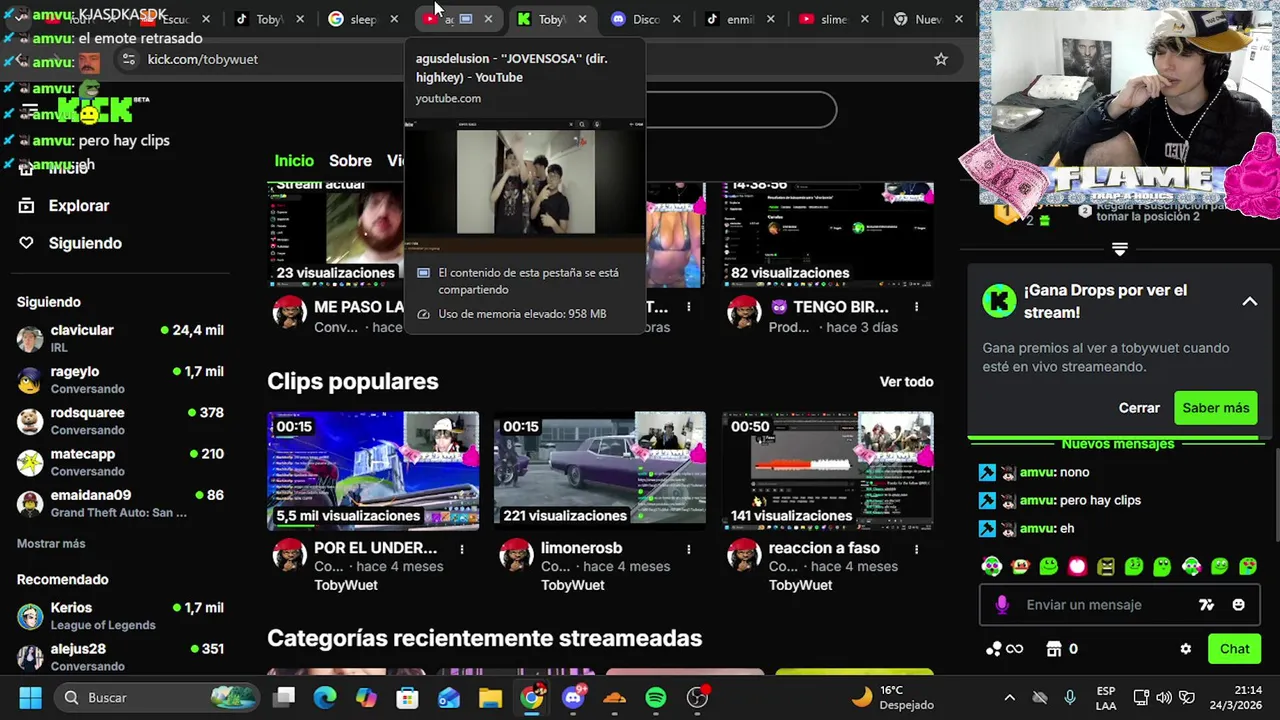Play the reaccion a faso clip thumbnail
This screenshot has height=720, width=1280.
[x=828, y=470]
